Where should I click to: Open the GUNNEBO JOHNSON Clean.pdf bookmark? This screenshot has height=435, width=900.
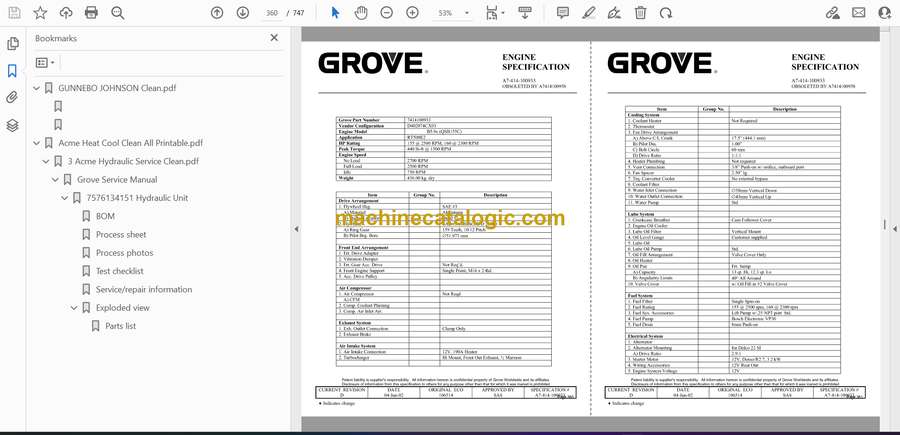pyautogui.click(x=117, y=88)
